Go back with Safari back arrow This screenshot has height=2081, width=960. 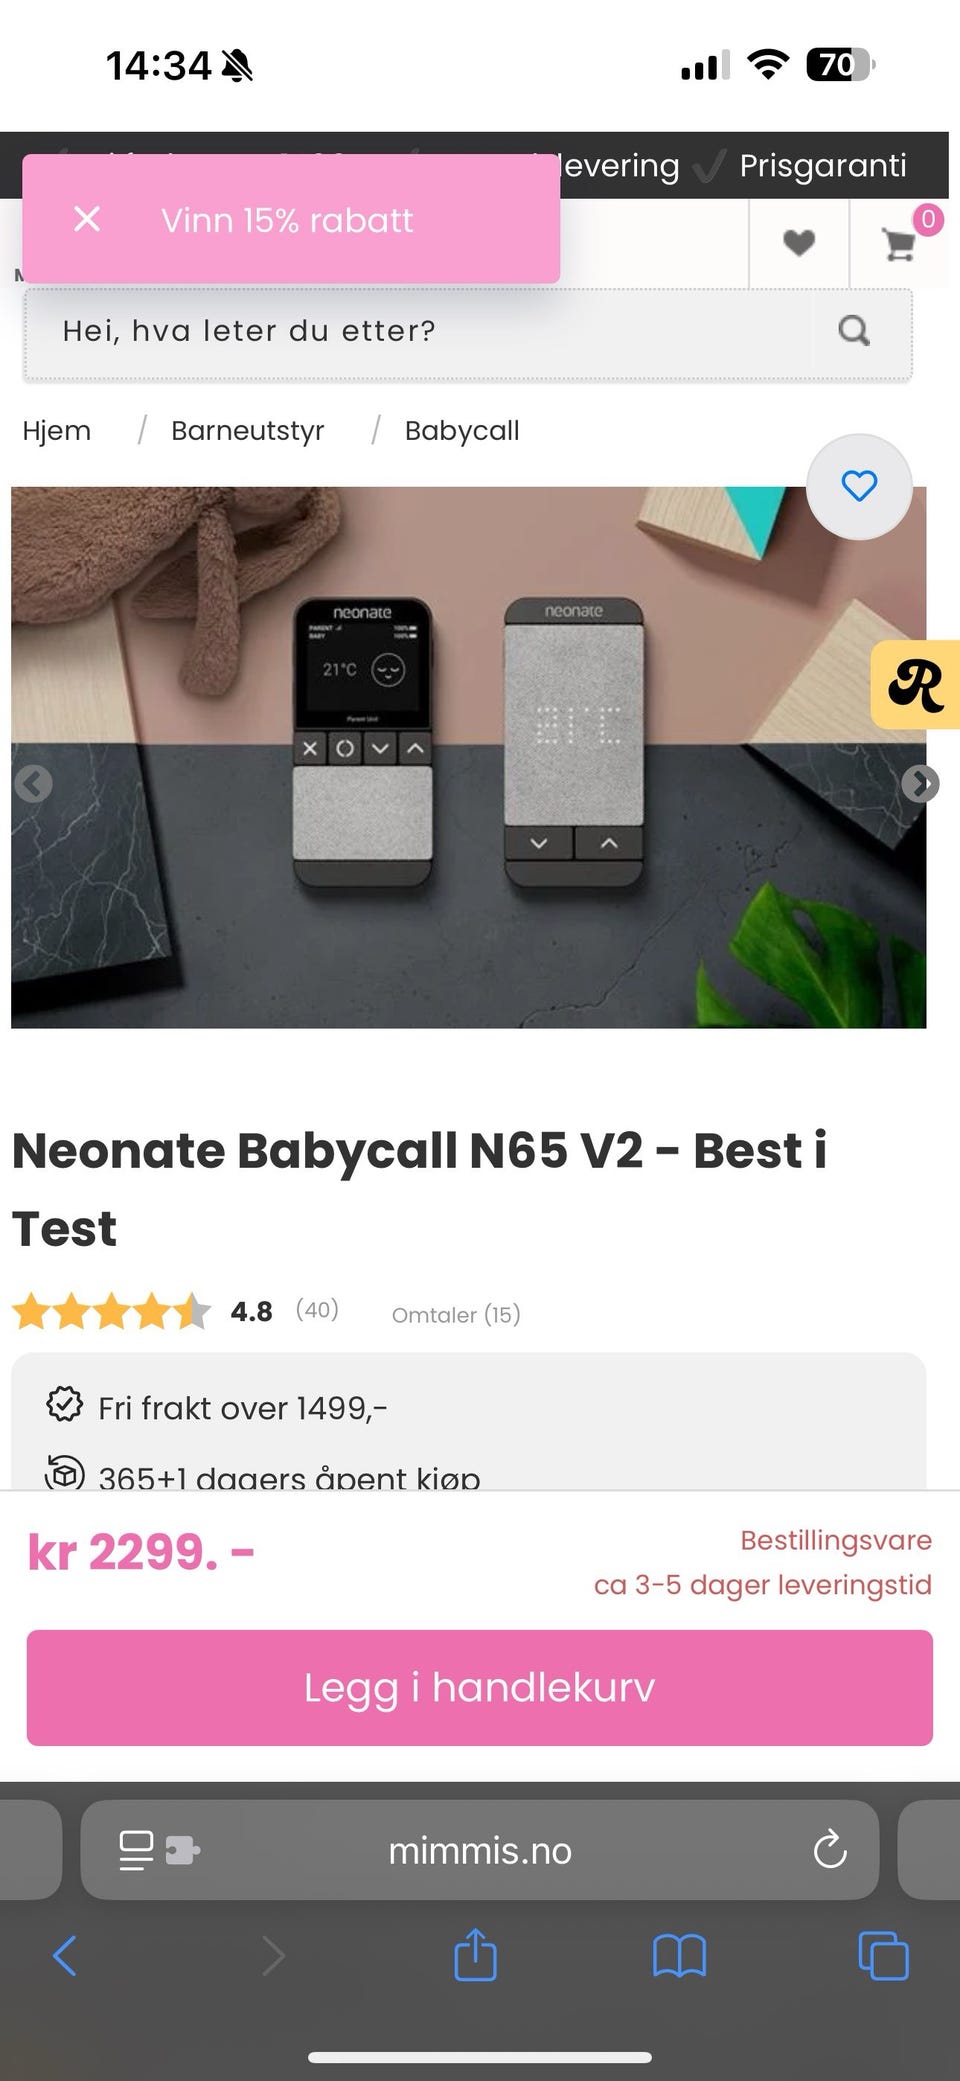point(65,1955)
